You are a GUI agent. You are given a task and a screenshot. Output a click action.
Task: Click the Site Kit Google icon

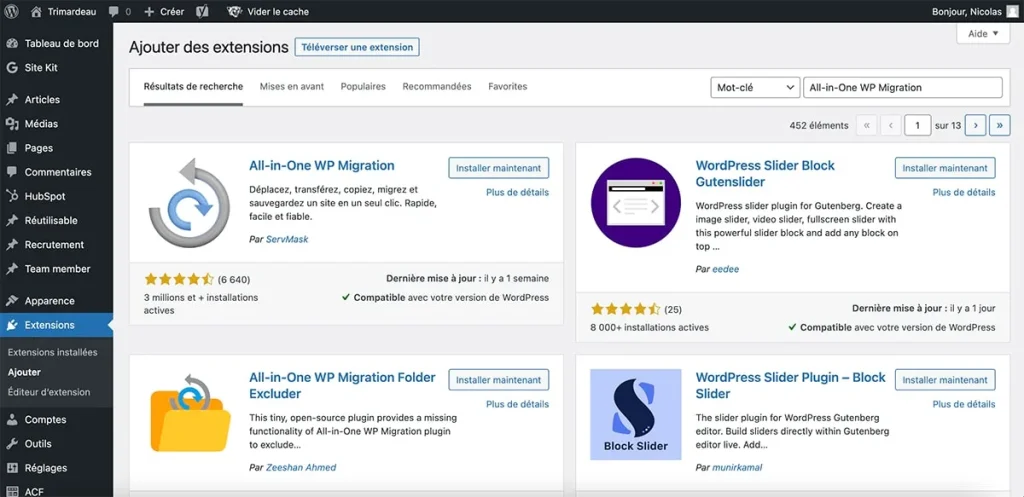pos(12,68)
